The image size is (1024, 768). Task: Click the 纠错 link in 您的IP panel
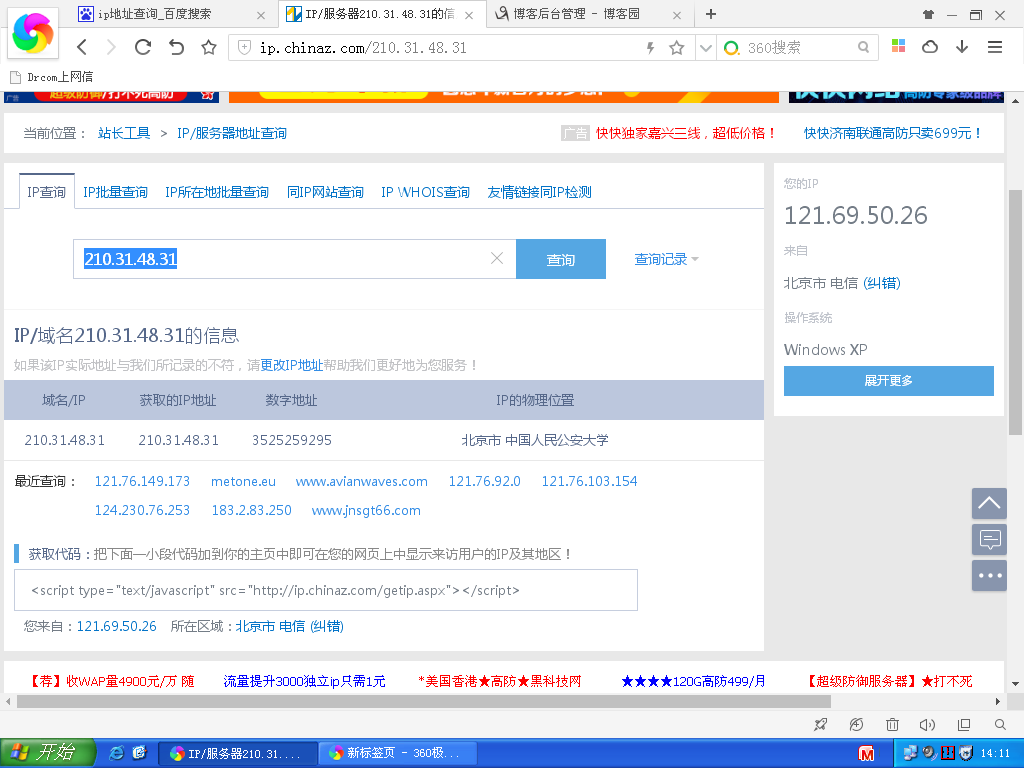pyautogui.click(x=882, y=283)
